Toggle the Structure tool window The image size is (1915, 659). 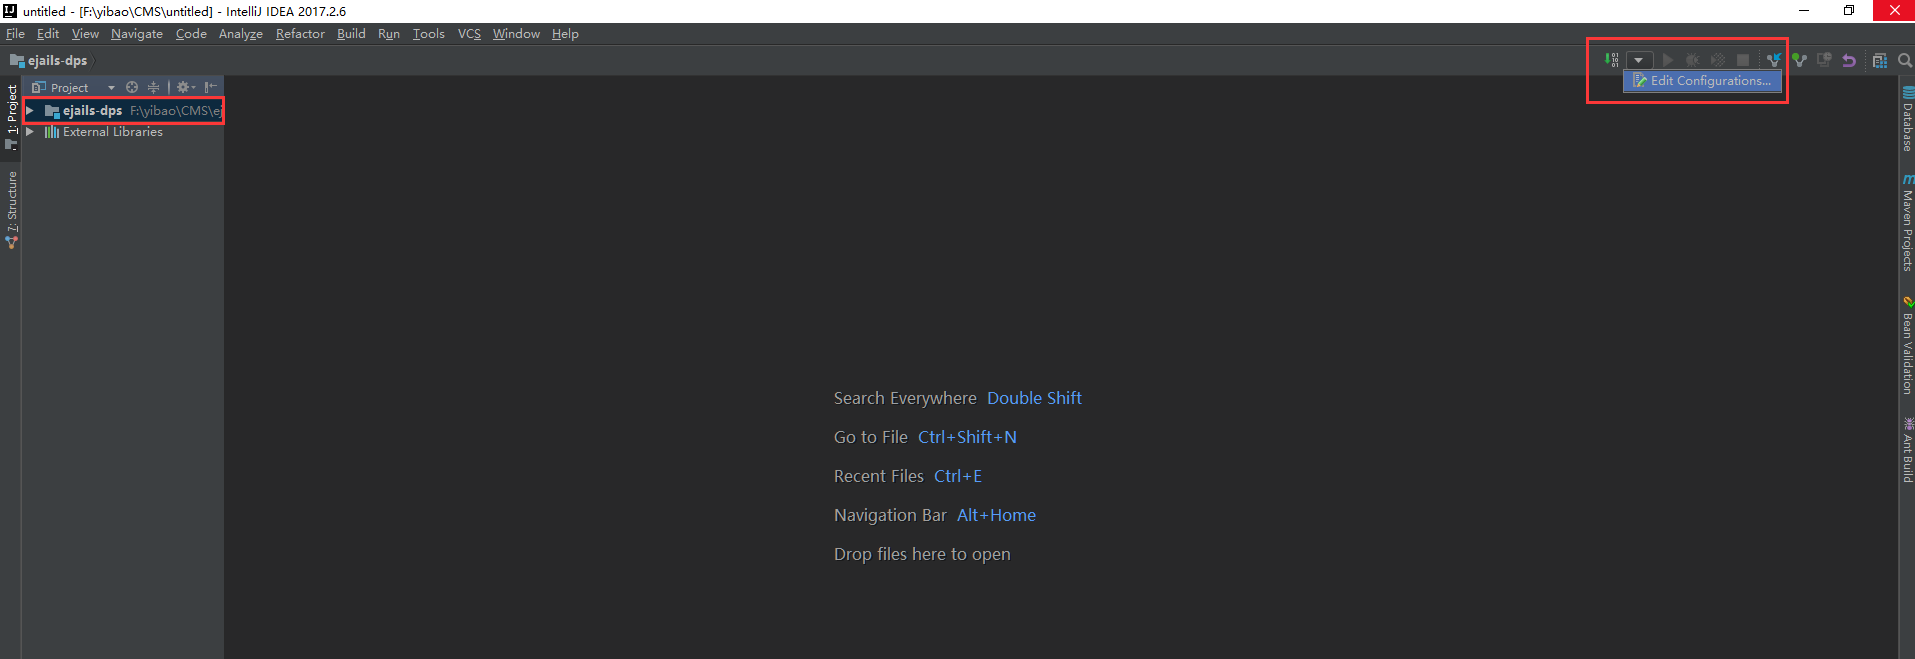pyautogui.click(x=12, y=208)
